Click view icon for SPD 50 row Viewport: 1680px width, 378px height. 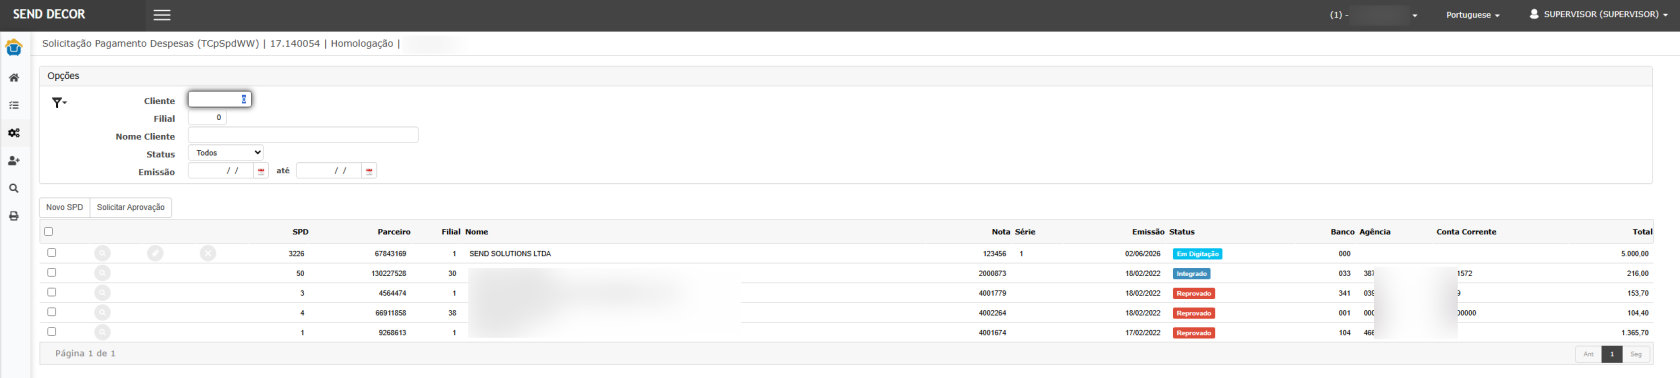[x=103, y=273]
